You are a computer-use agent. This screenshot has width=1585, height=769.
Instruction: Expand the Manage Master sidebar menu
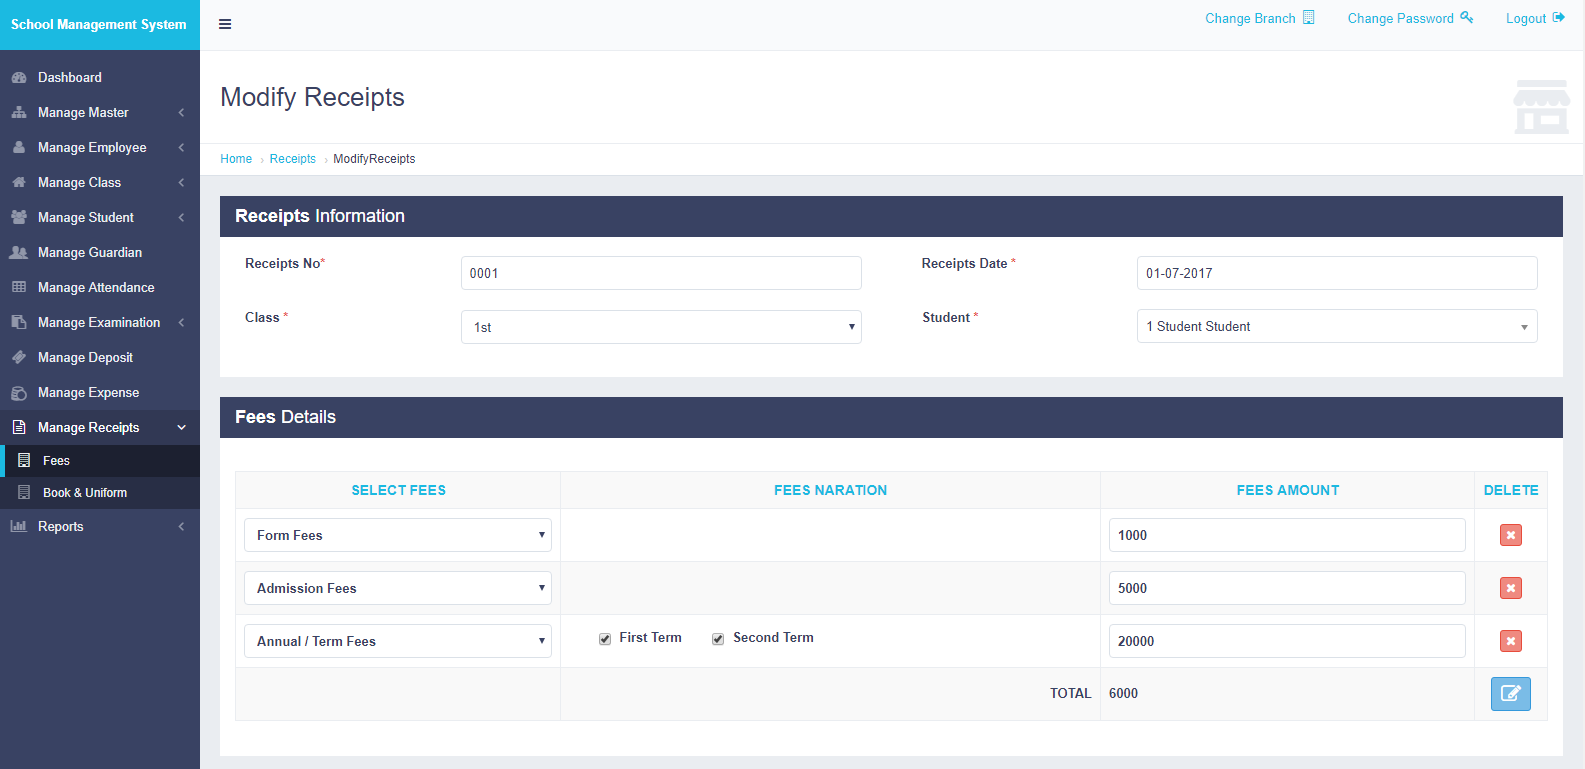point(98,113)
